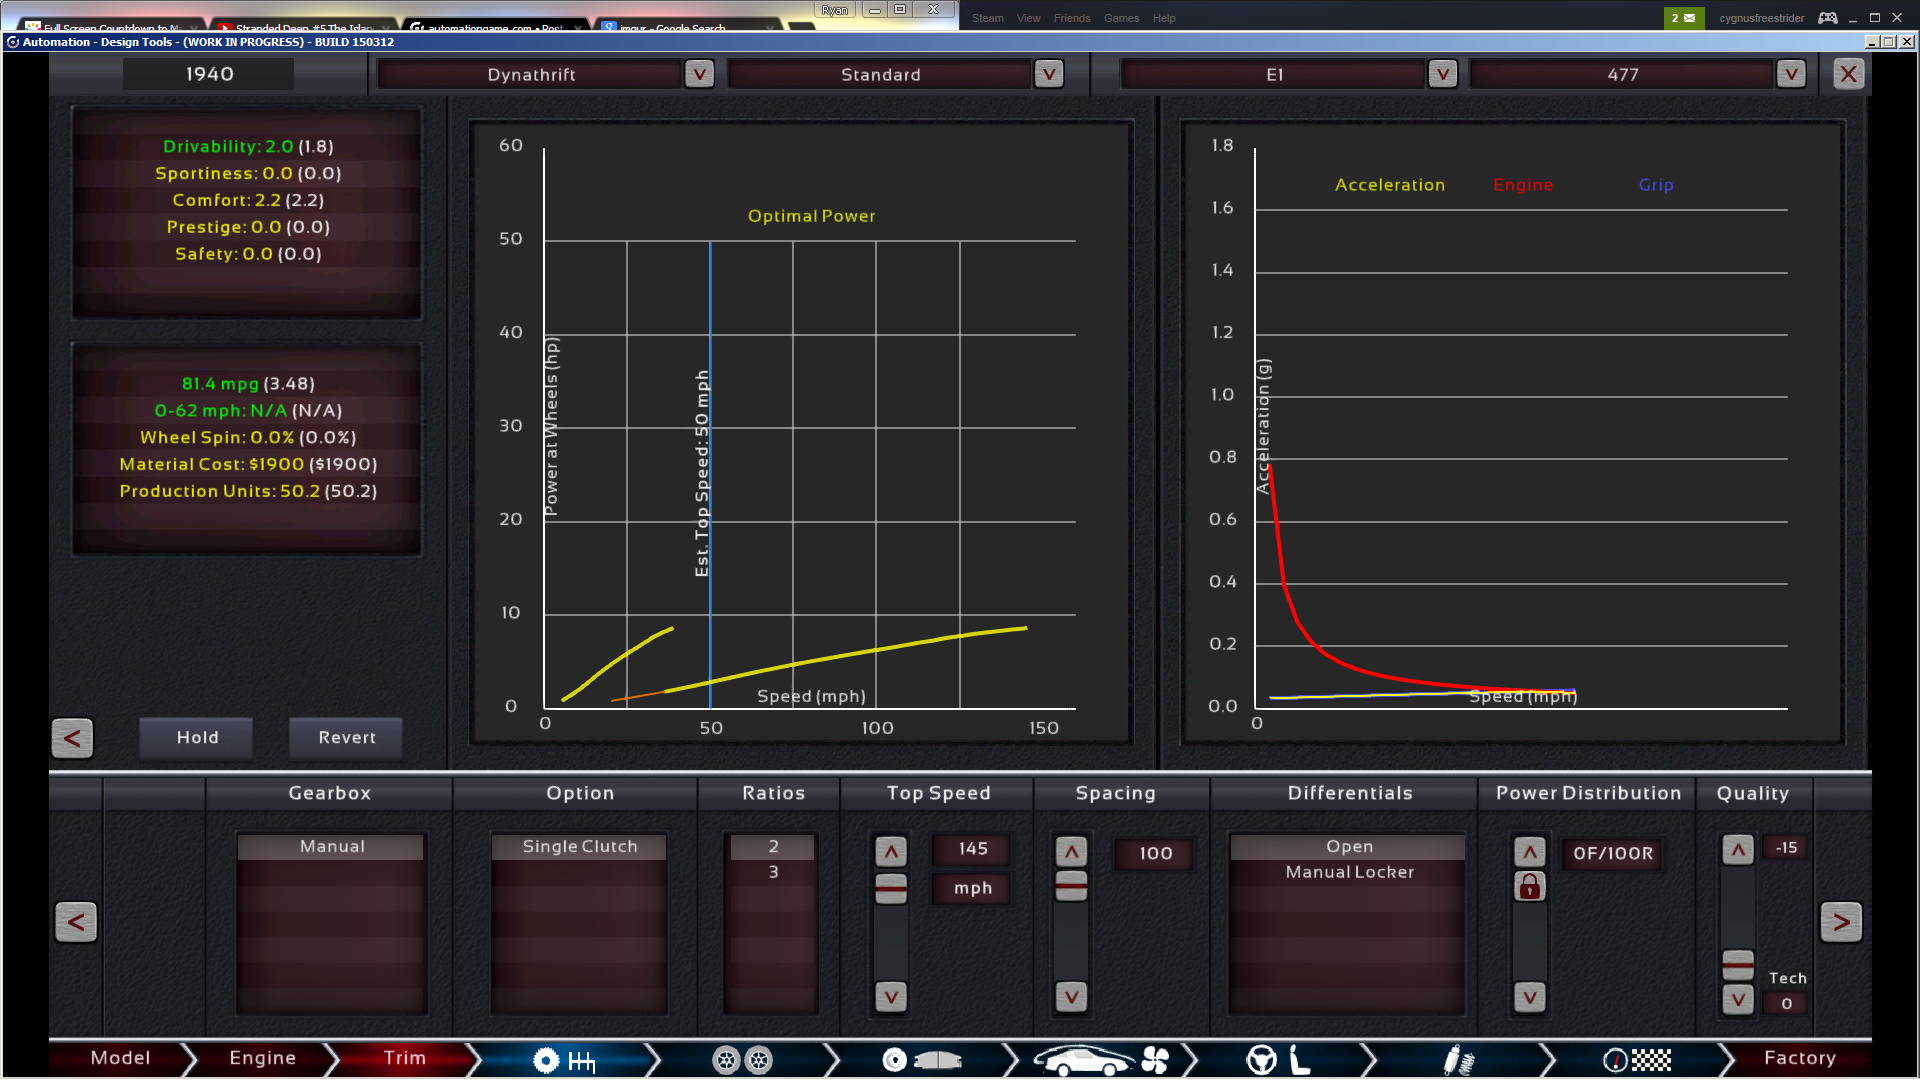Go to the previous settings page using the left arrow

pyautogui.click(x=76, y=922)
